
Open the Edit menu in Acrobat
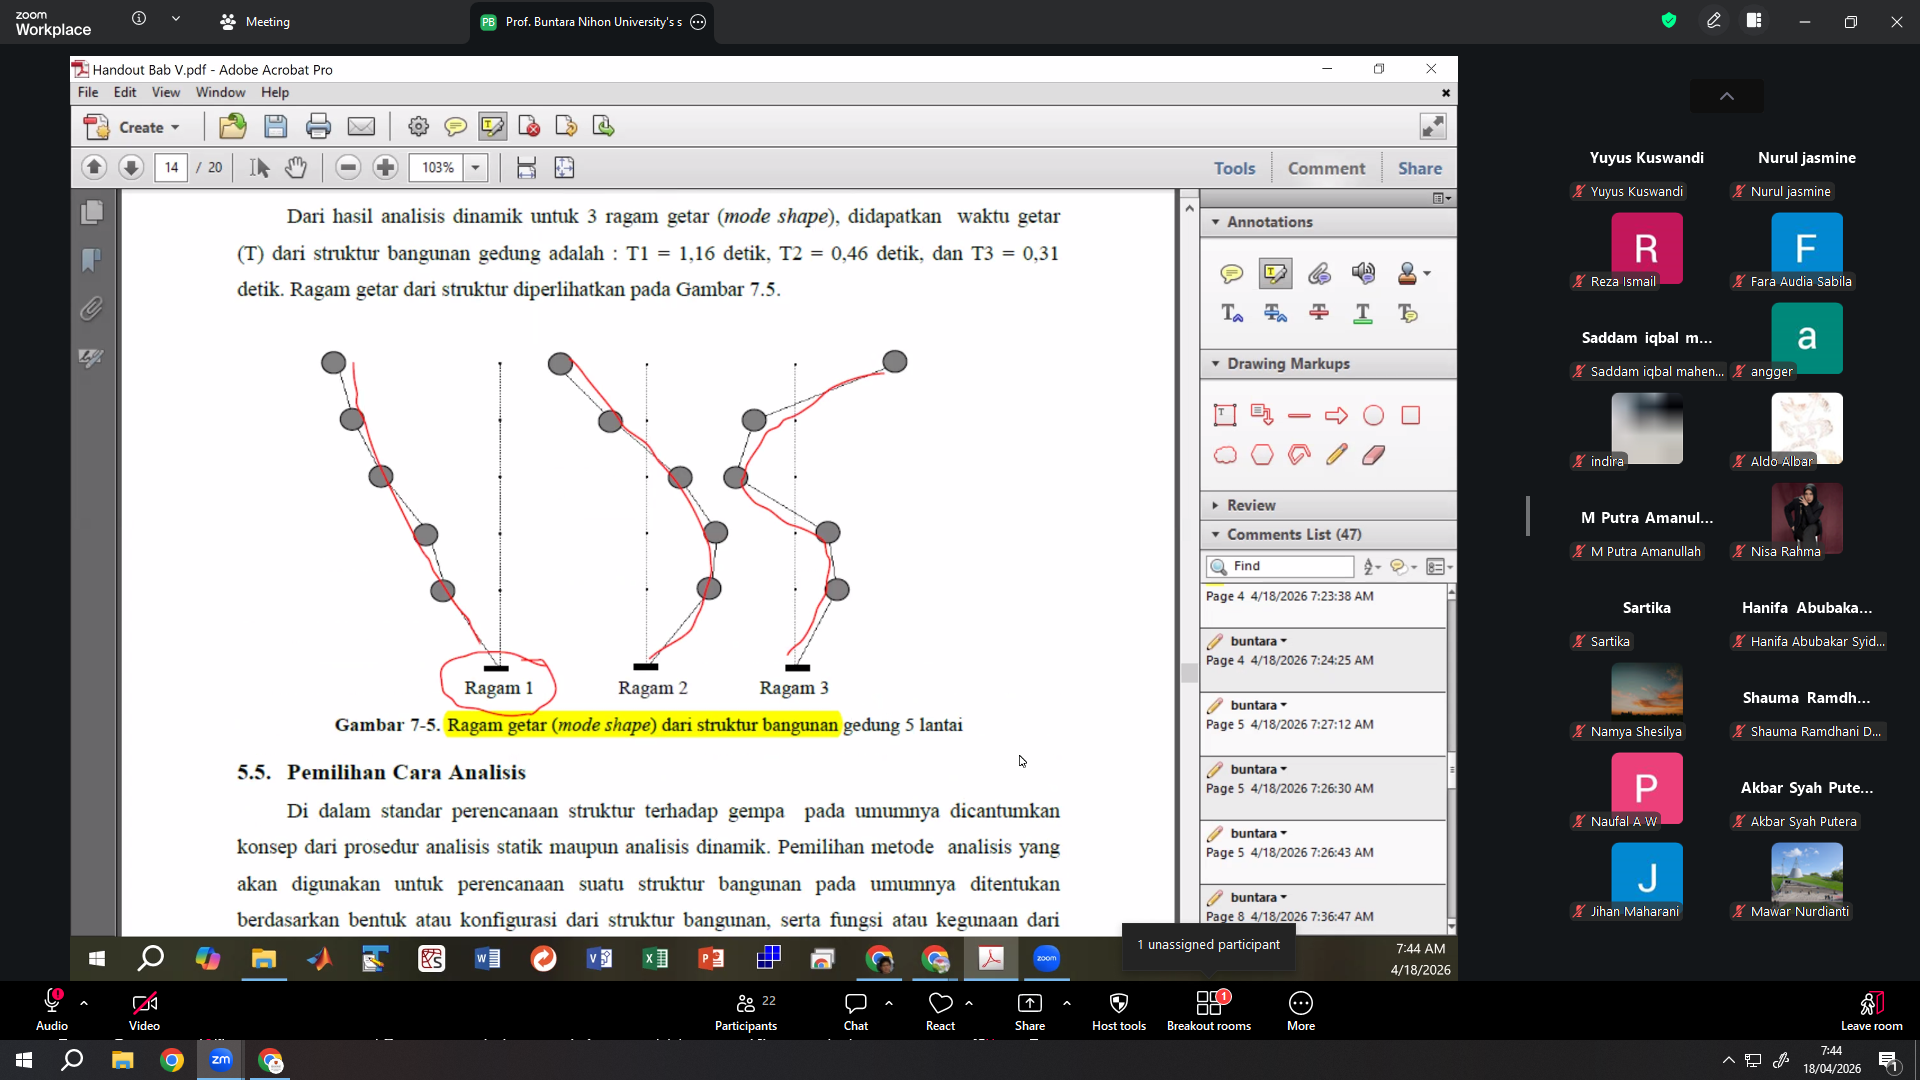125,92
